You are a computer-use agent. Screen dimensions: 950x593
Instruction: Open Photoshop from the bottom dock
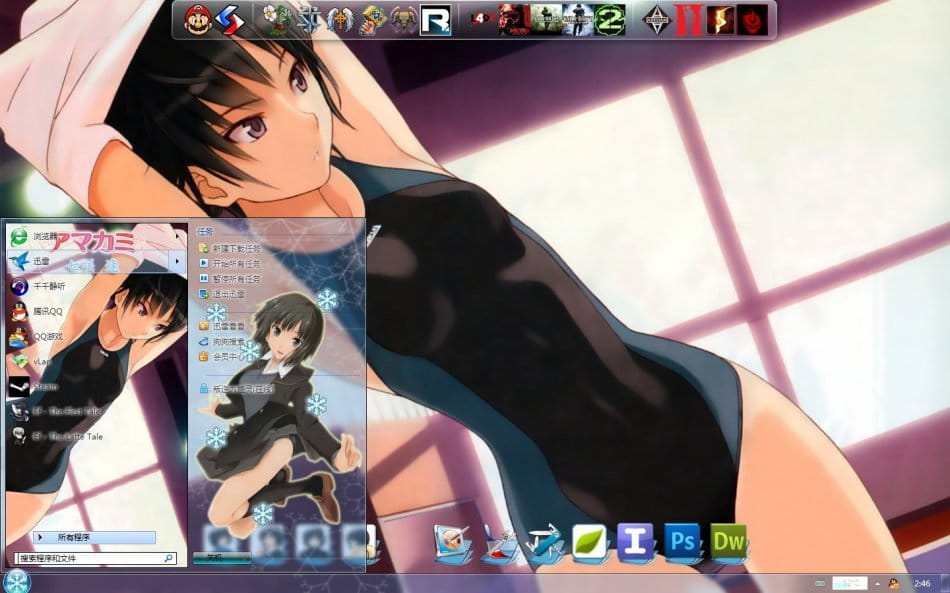(683, 541)
